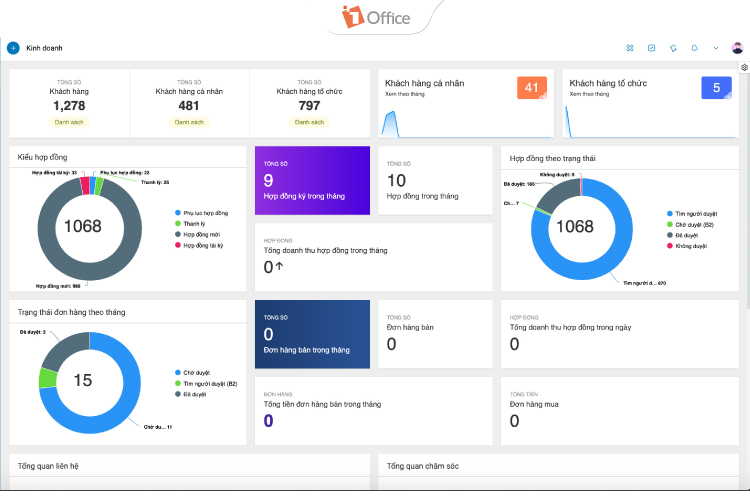Click the 10 Hợp đồng trong tháng card
750x500 pixels.
435,180
